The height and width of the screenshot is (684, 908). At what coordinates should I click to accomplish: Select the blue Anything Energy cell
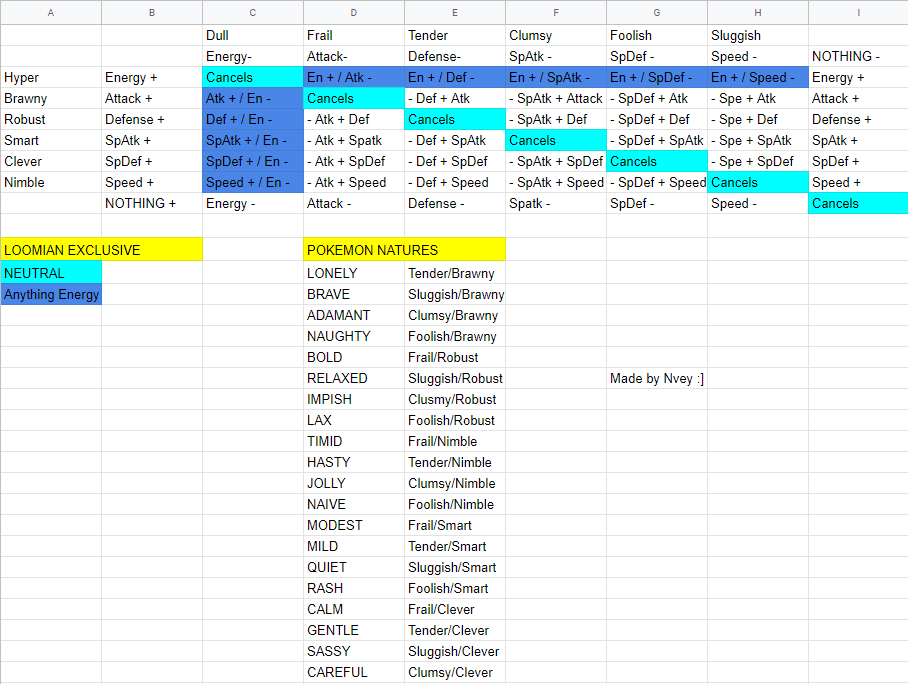pos(51,294)
